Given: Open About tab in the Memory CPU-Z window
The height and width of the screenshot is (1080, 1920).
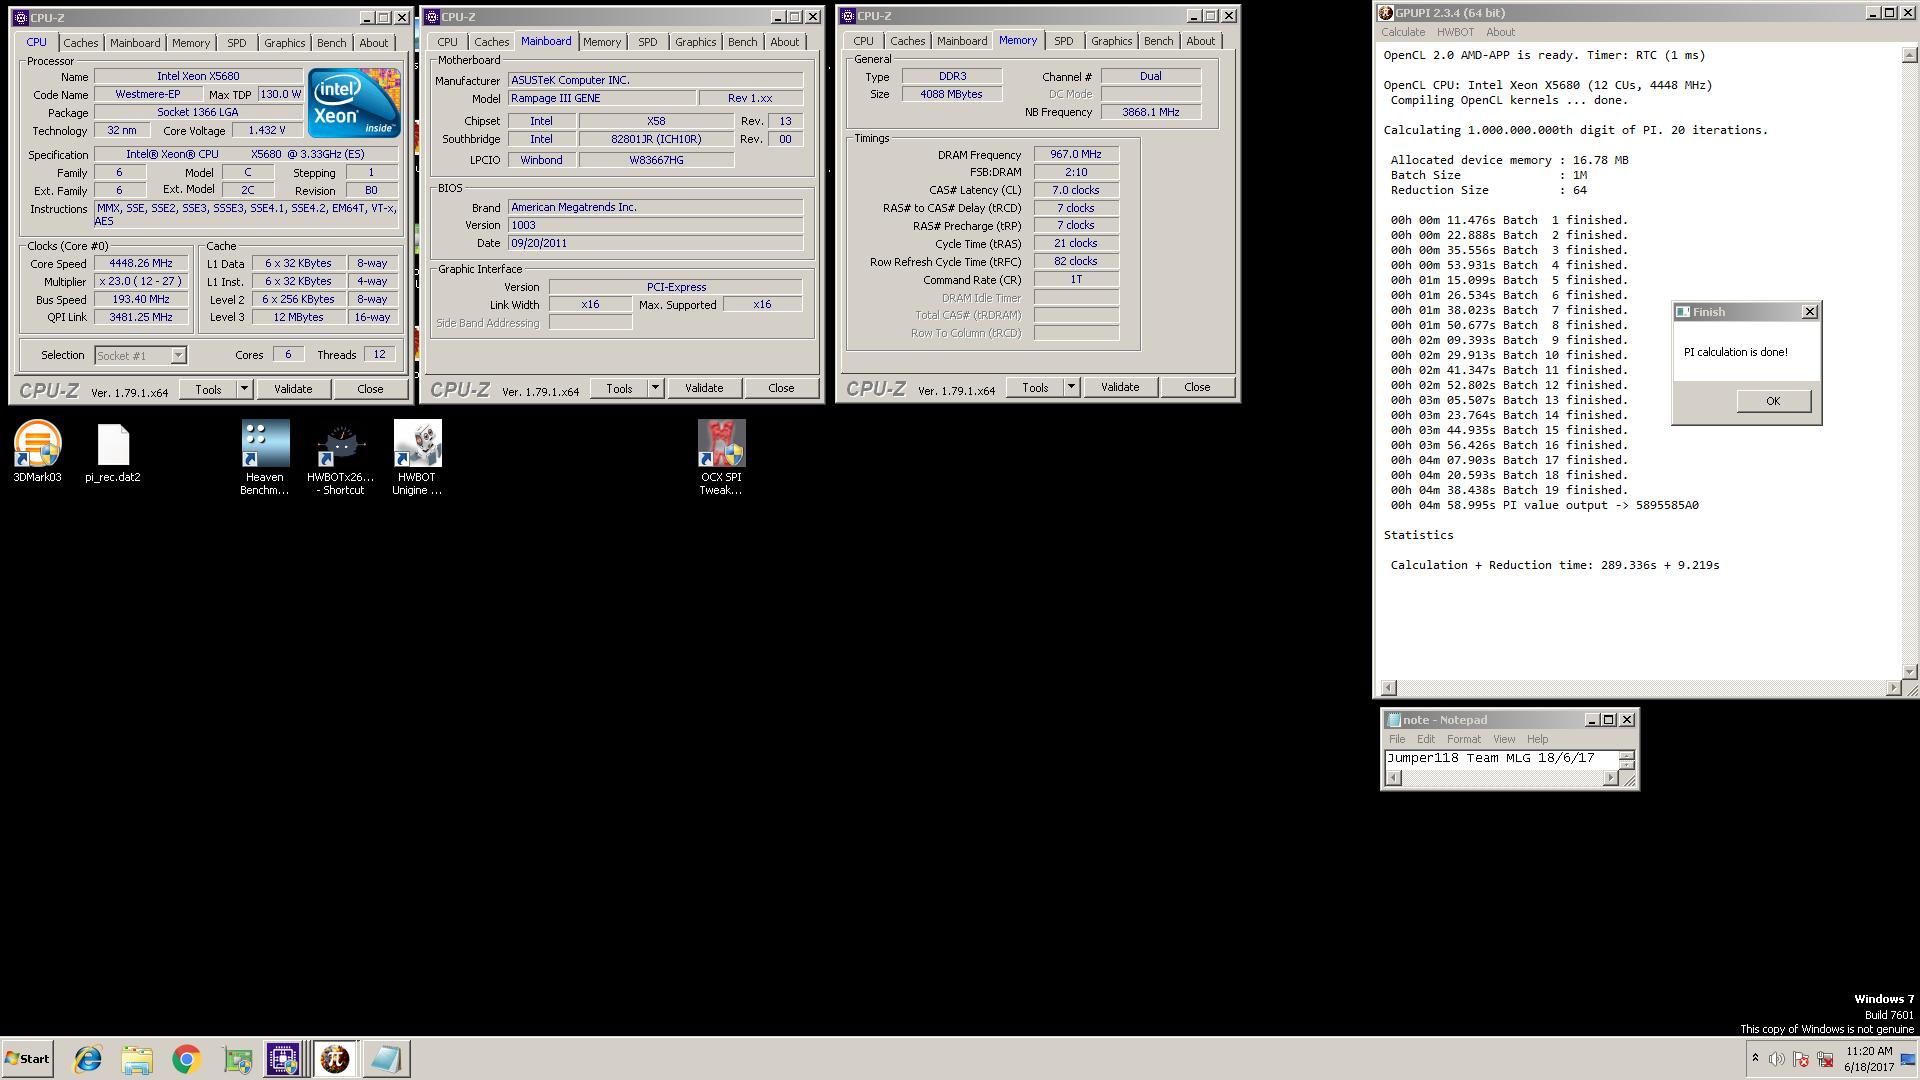Looking at the screenshot, I should click(x=1200, y=41).
